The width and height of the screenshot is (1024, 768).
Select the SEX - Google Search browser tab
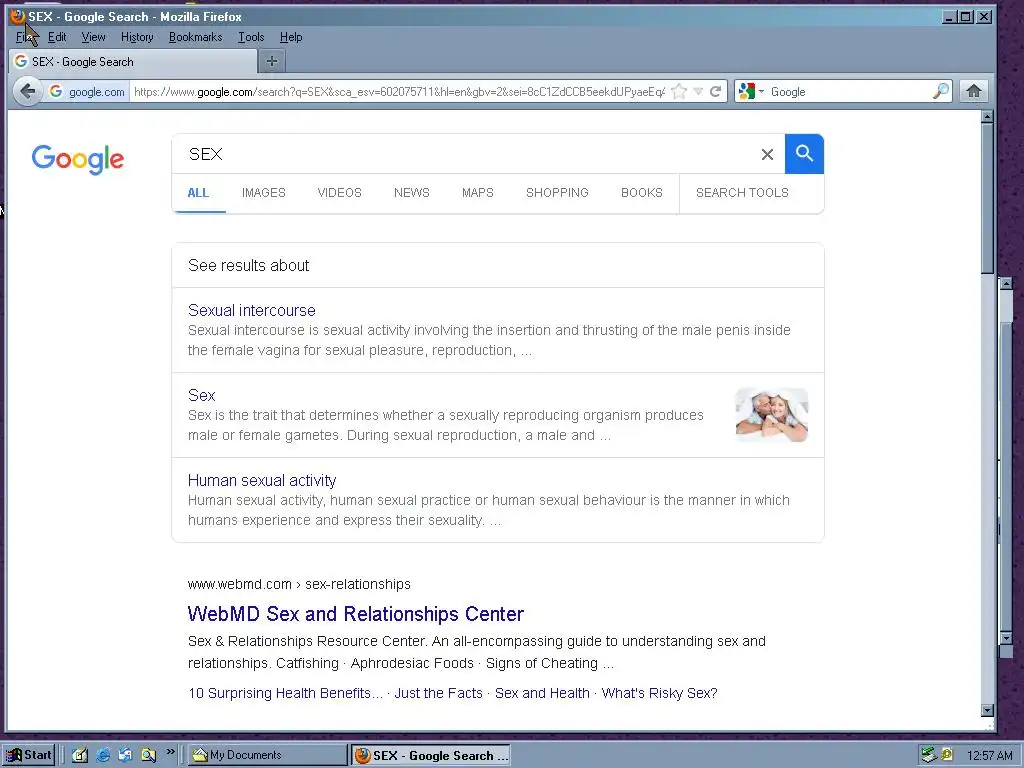pyautogui.click(x=133, y=61)
